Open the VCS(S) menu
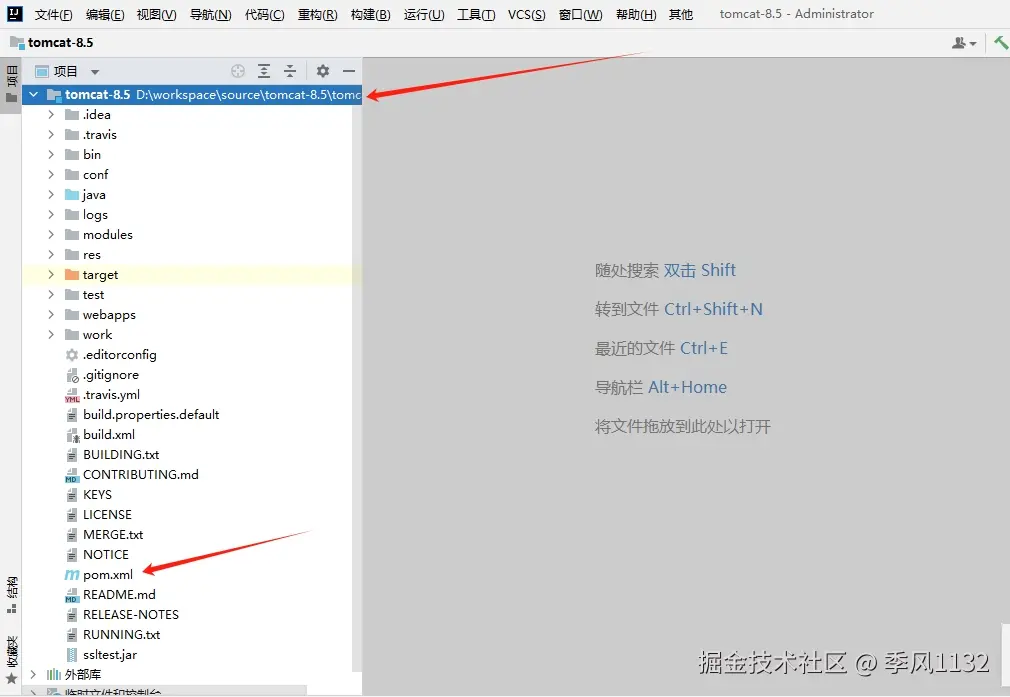 (526, 14)
